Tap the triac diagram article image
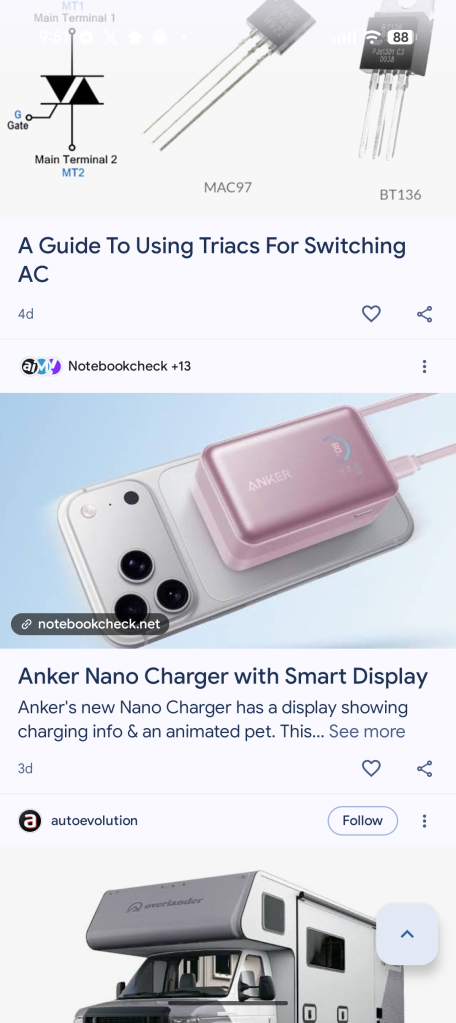This screenshot has height=1023, width=456. (228, 109)
